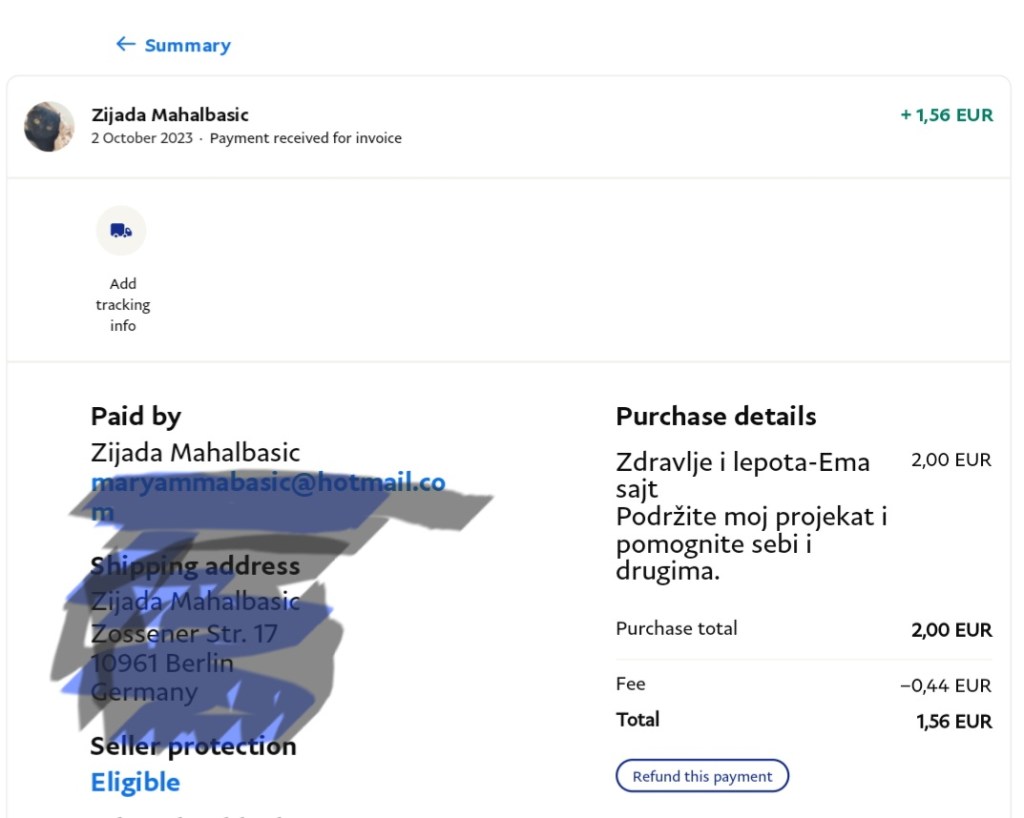Click the -0,44 EUR fee amount
Screen dimensions: 1024x818
[x=945, y=685]
